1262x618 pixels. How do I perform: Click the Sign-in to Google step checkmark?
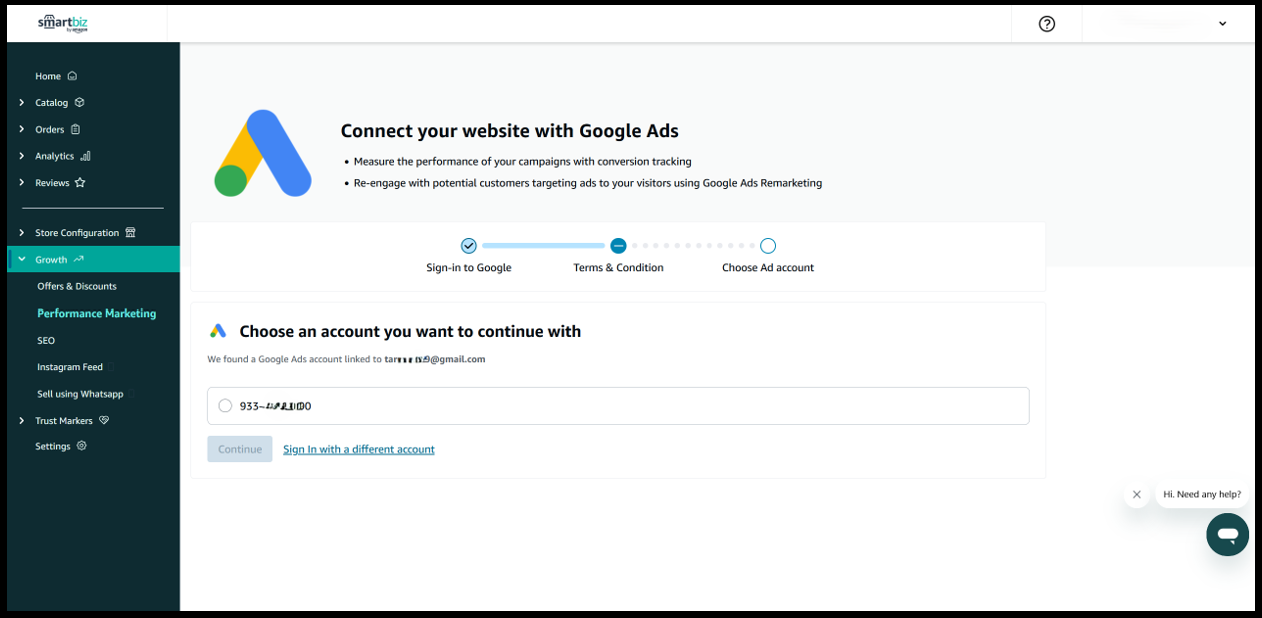(468, 246)
